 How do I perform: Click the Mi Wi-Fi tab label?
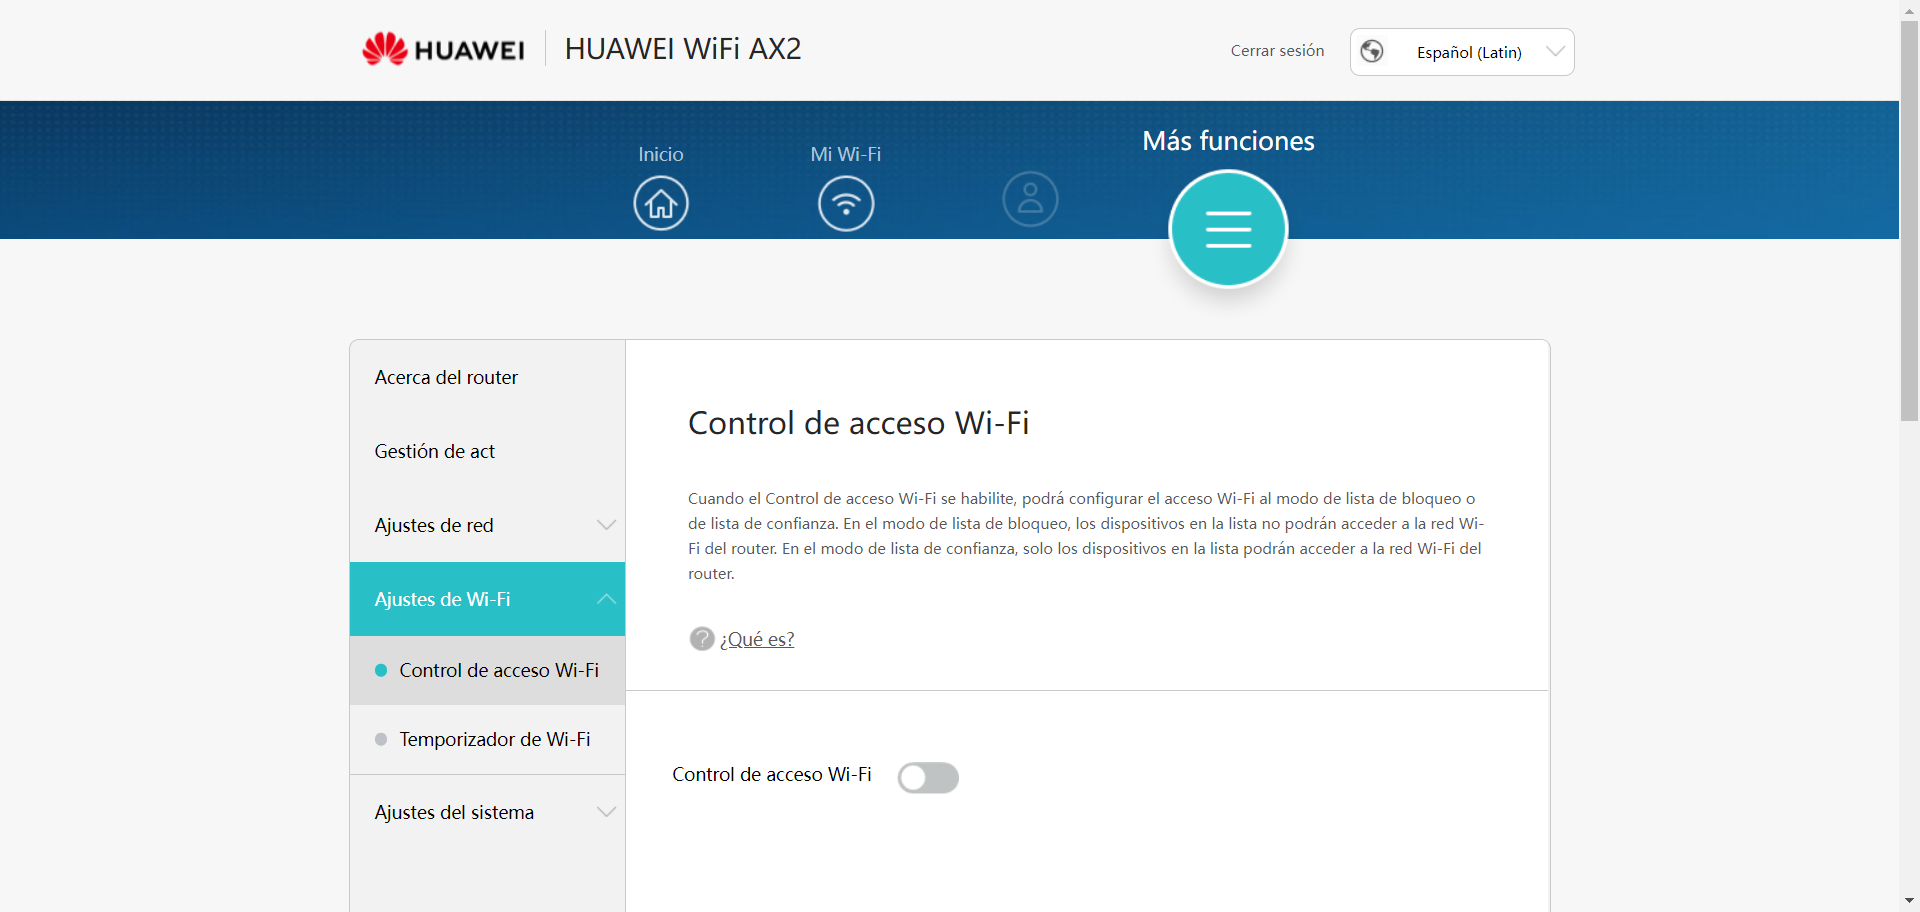tap(846, 154)
